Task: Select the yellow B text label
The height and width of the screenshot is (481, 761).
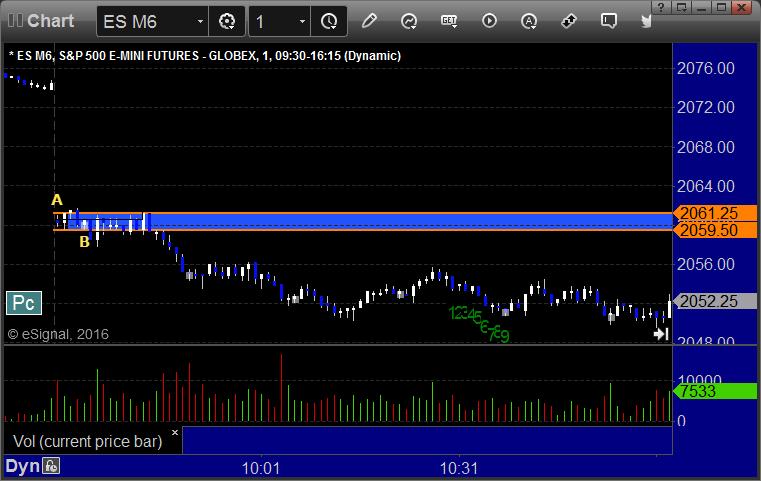Action: 84,241
